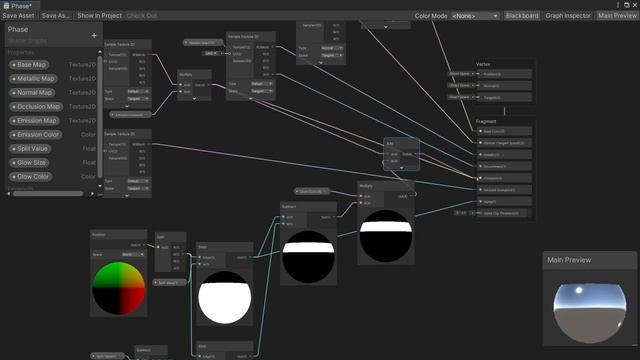Image resolution: width=640 pixels, height=360 pixels.
Task: Select the Glow Color blackboard property
Action: point(31,177)
